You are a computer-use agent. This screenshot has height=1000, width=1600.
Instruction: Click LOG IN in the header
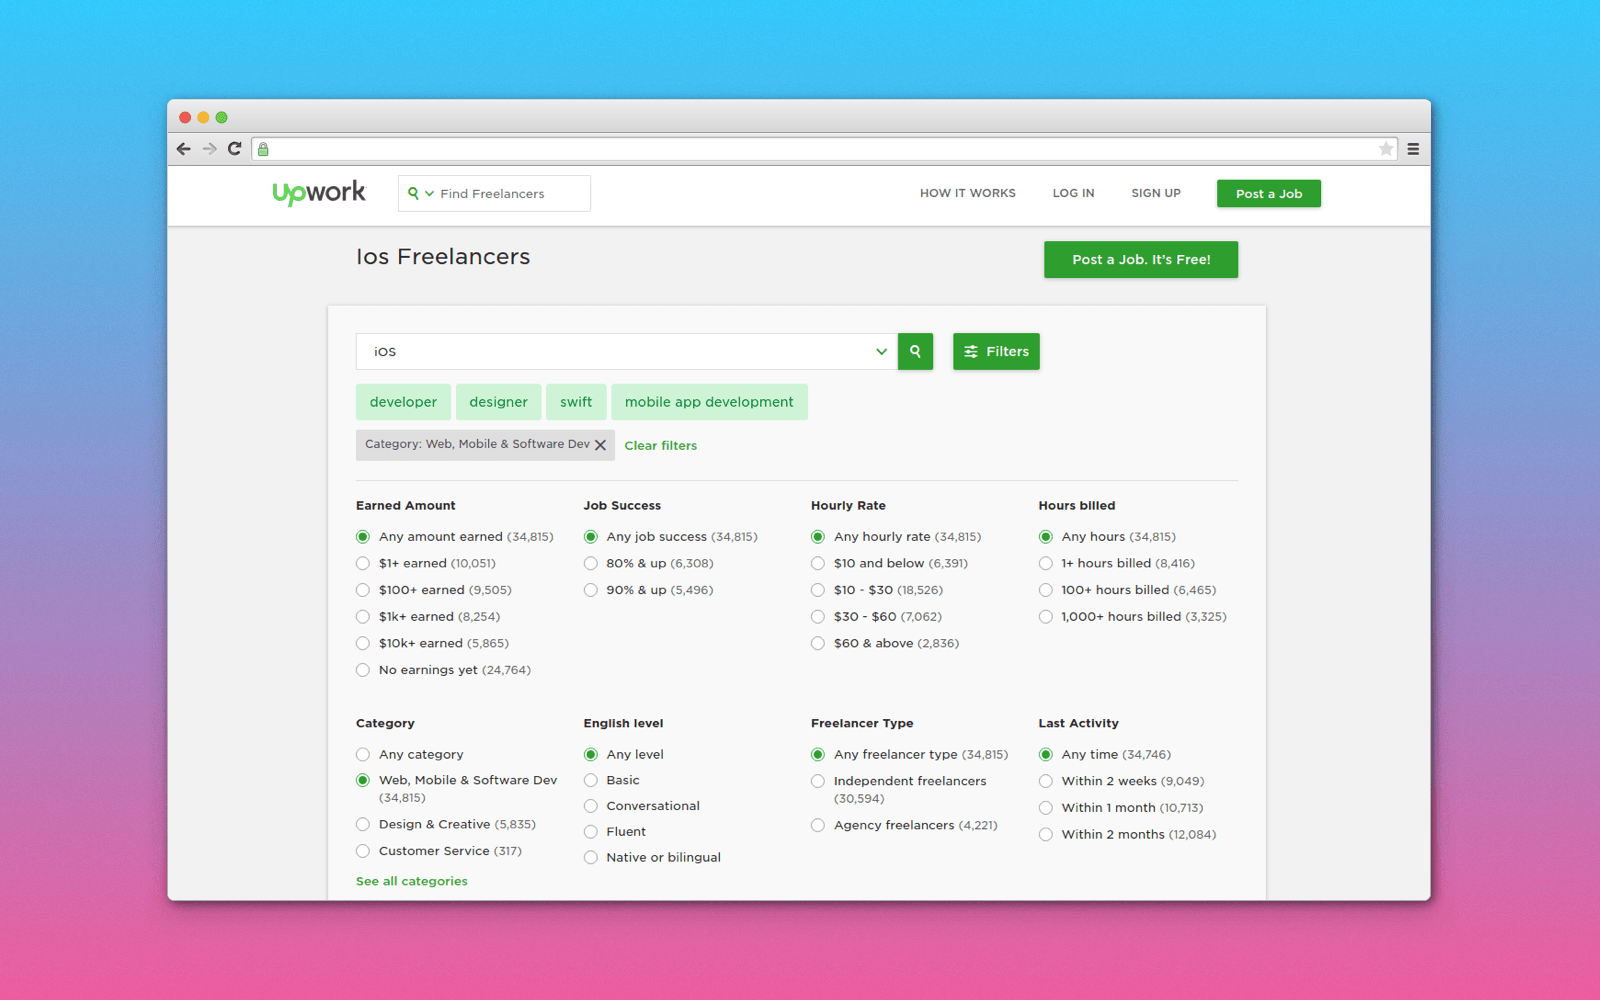coord(1073,193)
